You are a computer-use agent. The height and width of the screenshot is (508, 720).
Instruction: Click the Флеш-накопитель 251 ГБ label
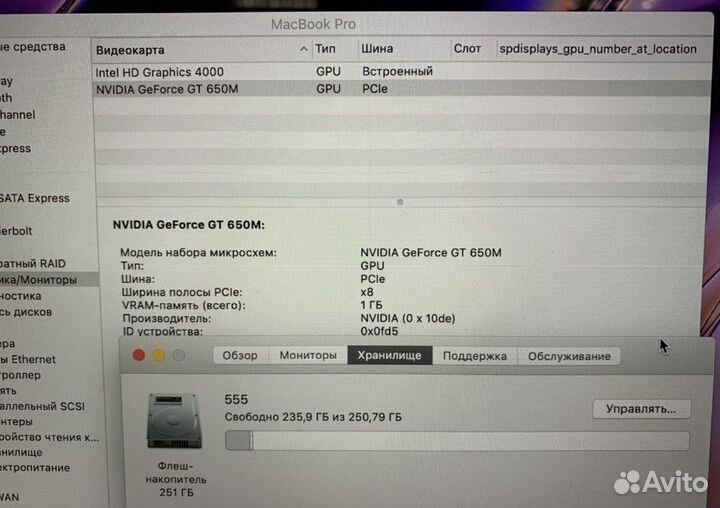176,479
